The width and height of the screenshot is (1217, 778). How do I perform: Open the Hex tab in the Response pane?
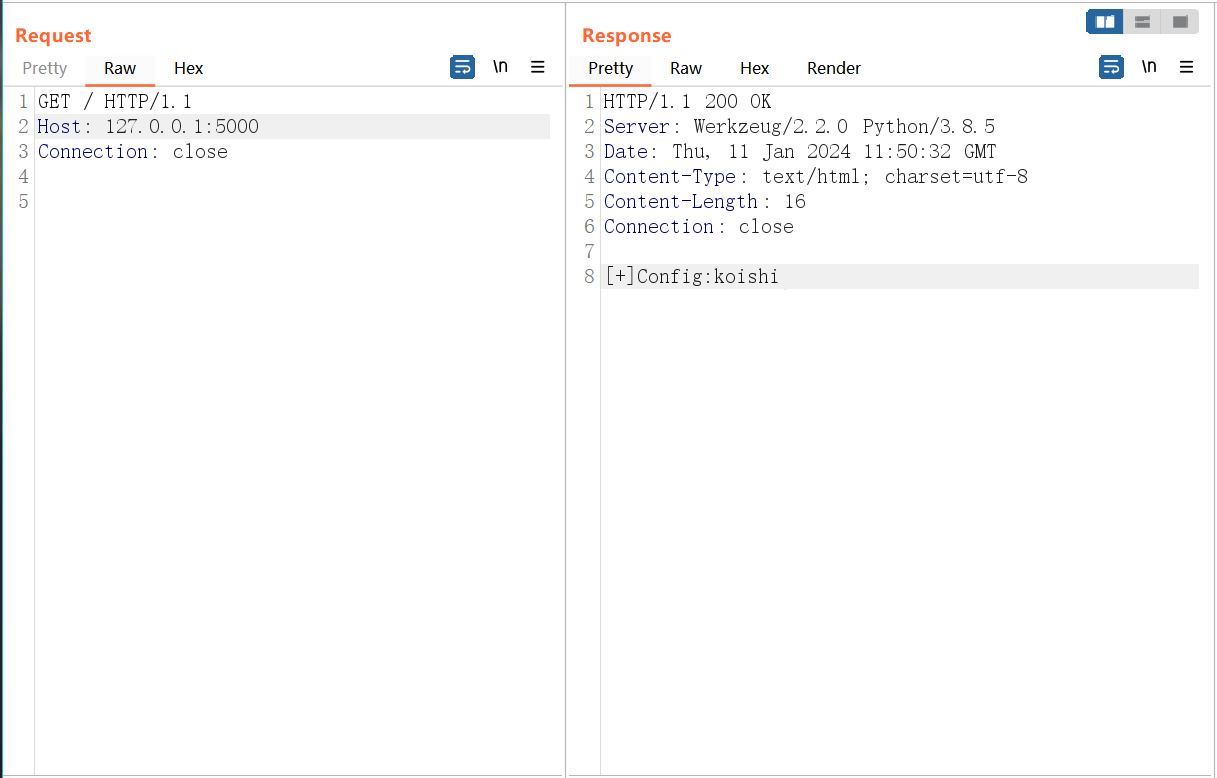754,68
